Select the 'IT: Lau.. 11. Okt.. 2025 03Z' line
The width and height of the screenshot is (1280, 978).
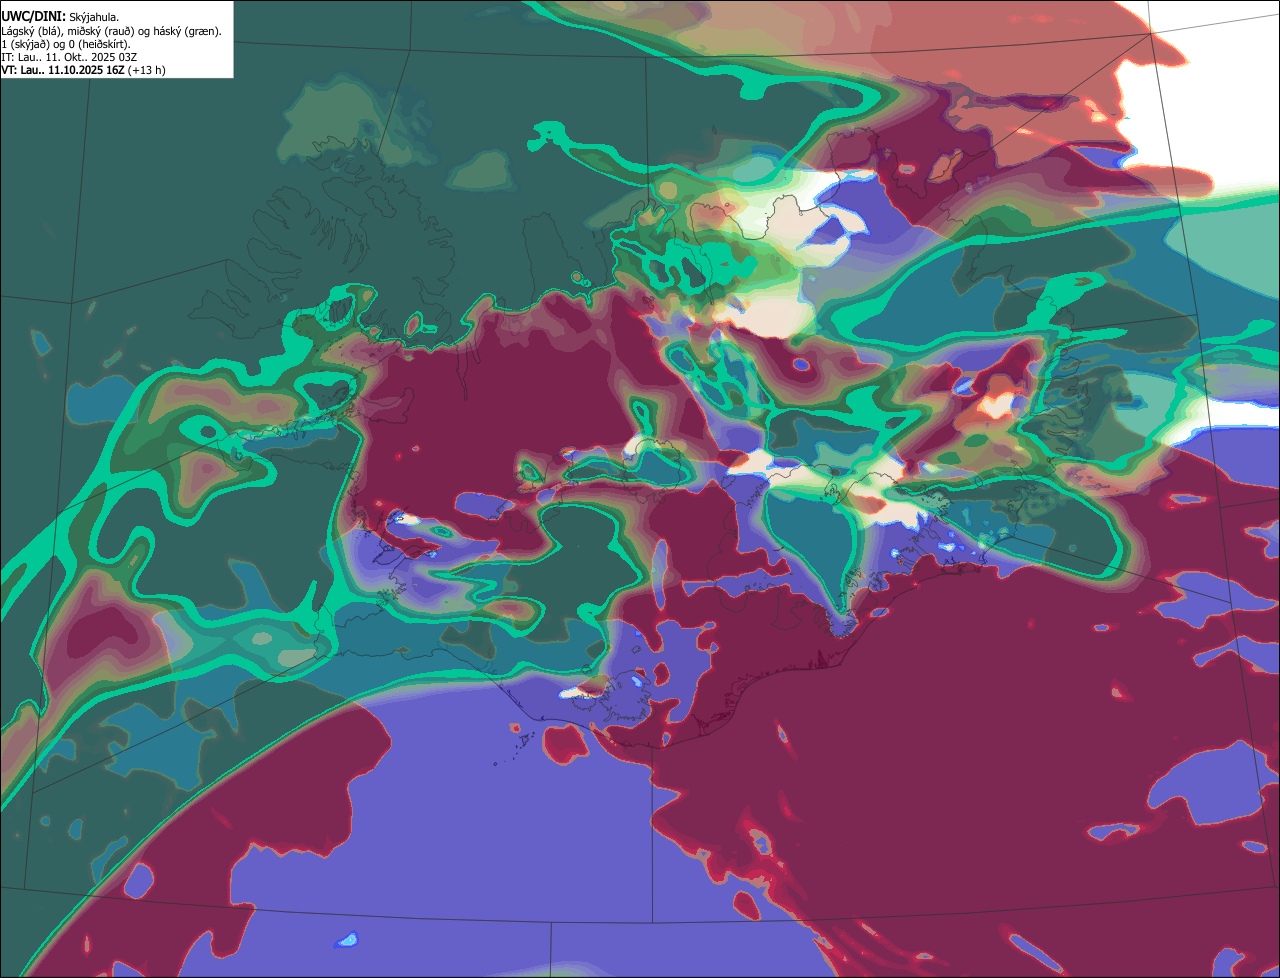[67, 57]
